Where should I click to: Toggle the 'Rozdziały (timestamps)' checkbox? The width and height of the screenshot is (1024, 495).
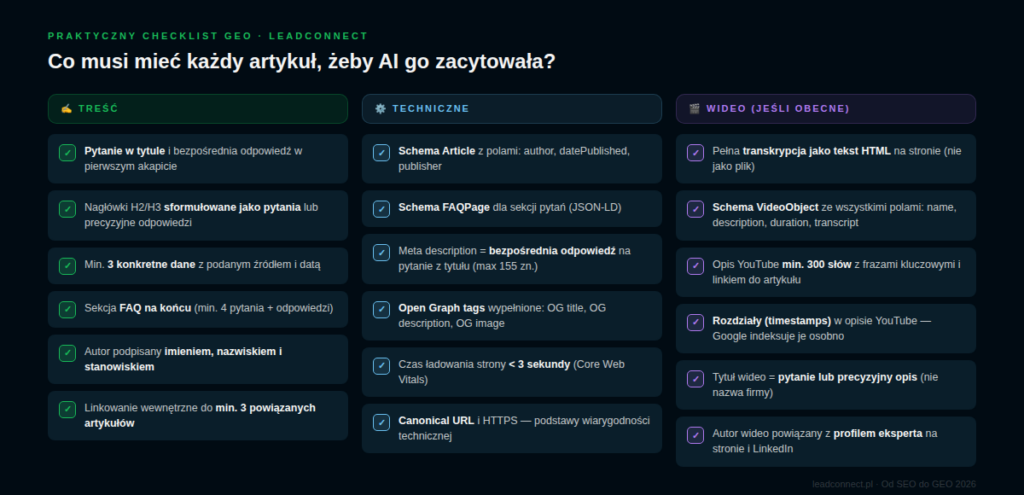pyautogui.click(x=695, y=322)
